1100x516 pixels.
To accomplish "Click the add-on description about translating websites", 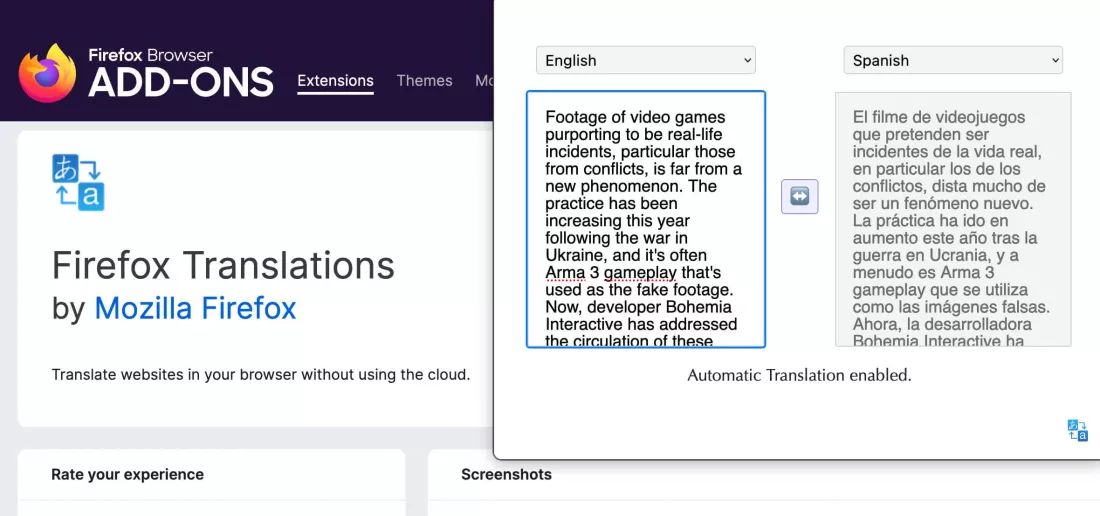I will tap(260, 374).
